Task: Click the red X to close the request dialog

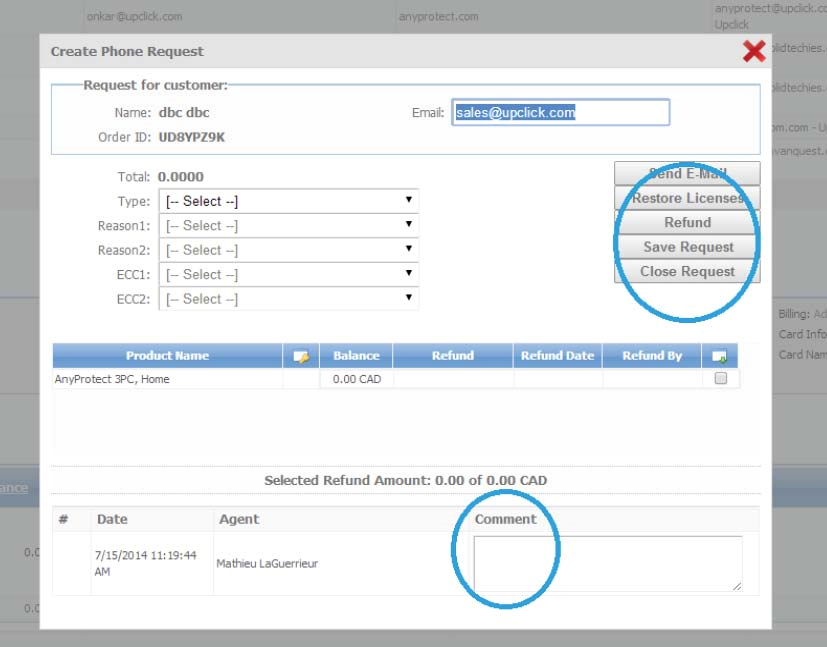Action: (x=756, y=50)
